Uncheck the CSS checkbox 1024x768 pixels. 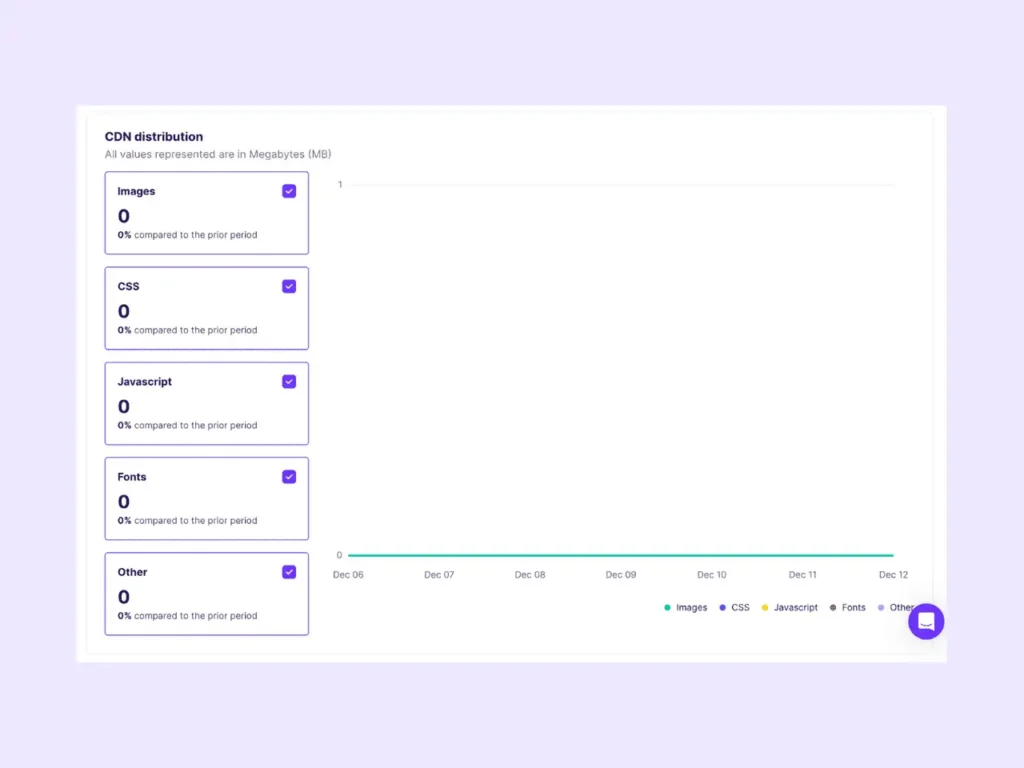click(289, 286)
